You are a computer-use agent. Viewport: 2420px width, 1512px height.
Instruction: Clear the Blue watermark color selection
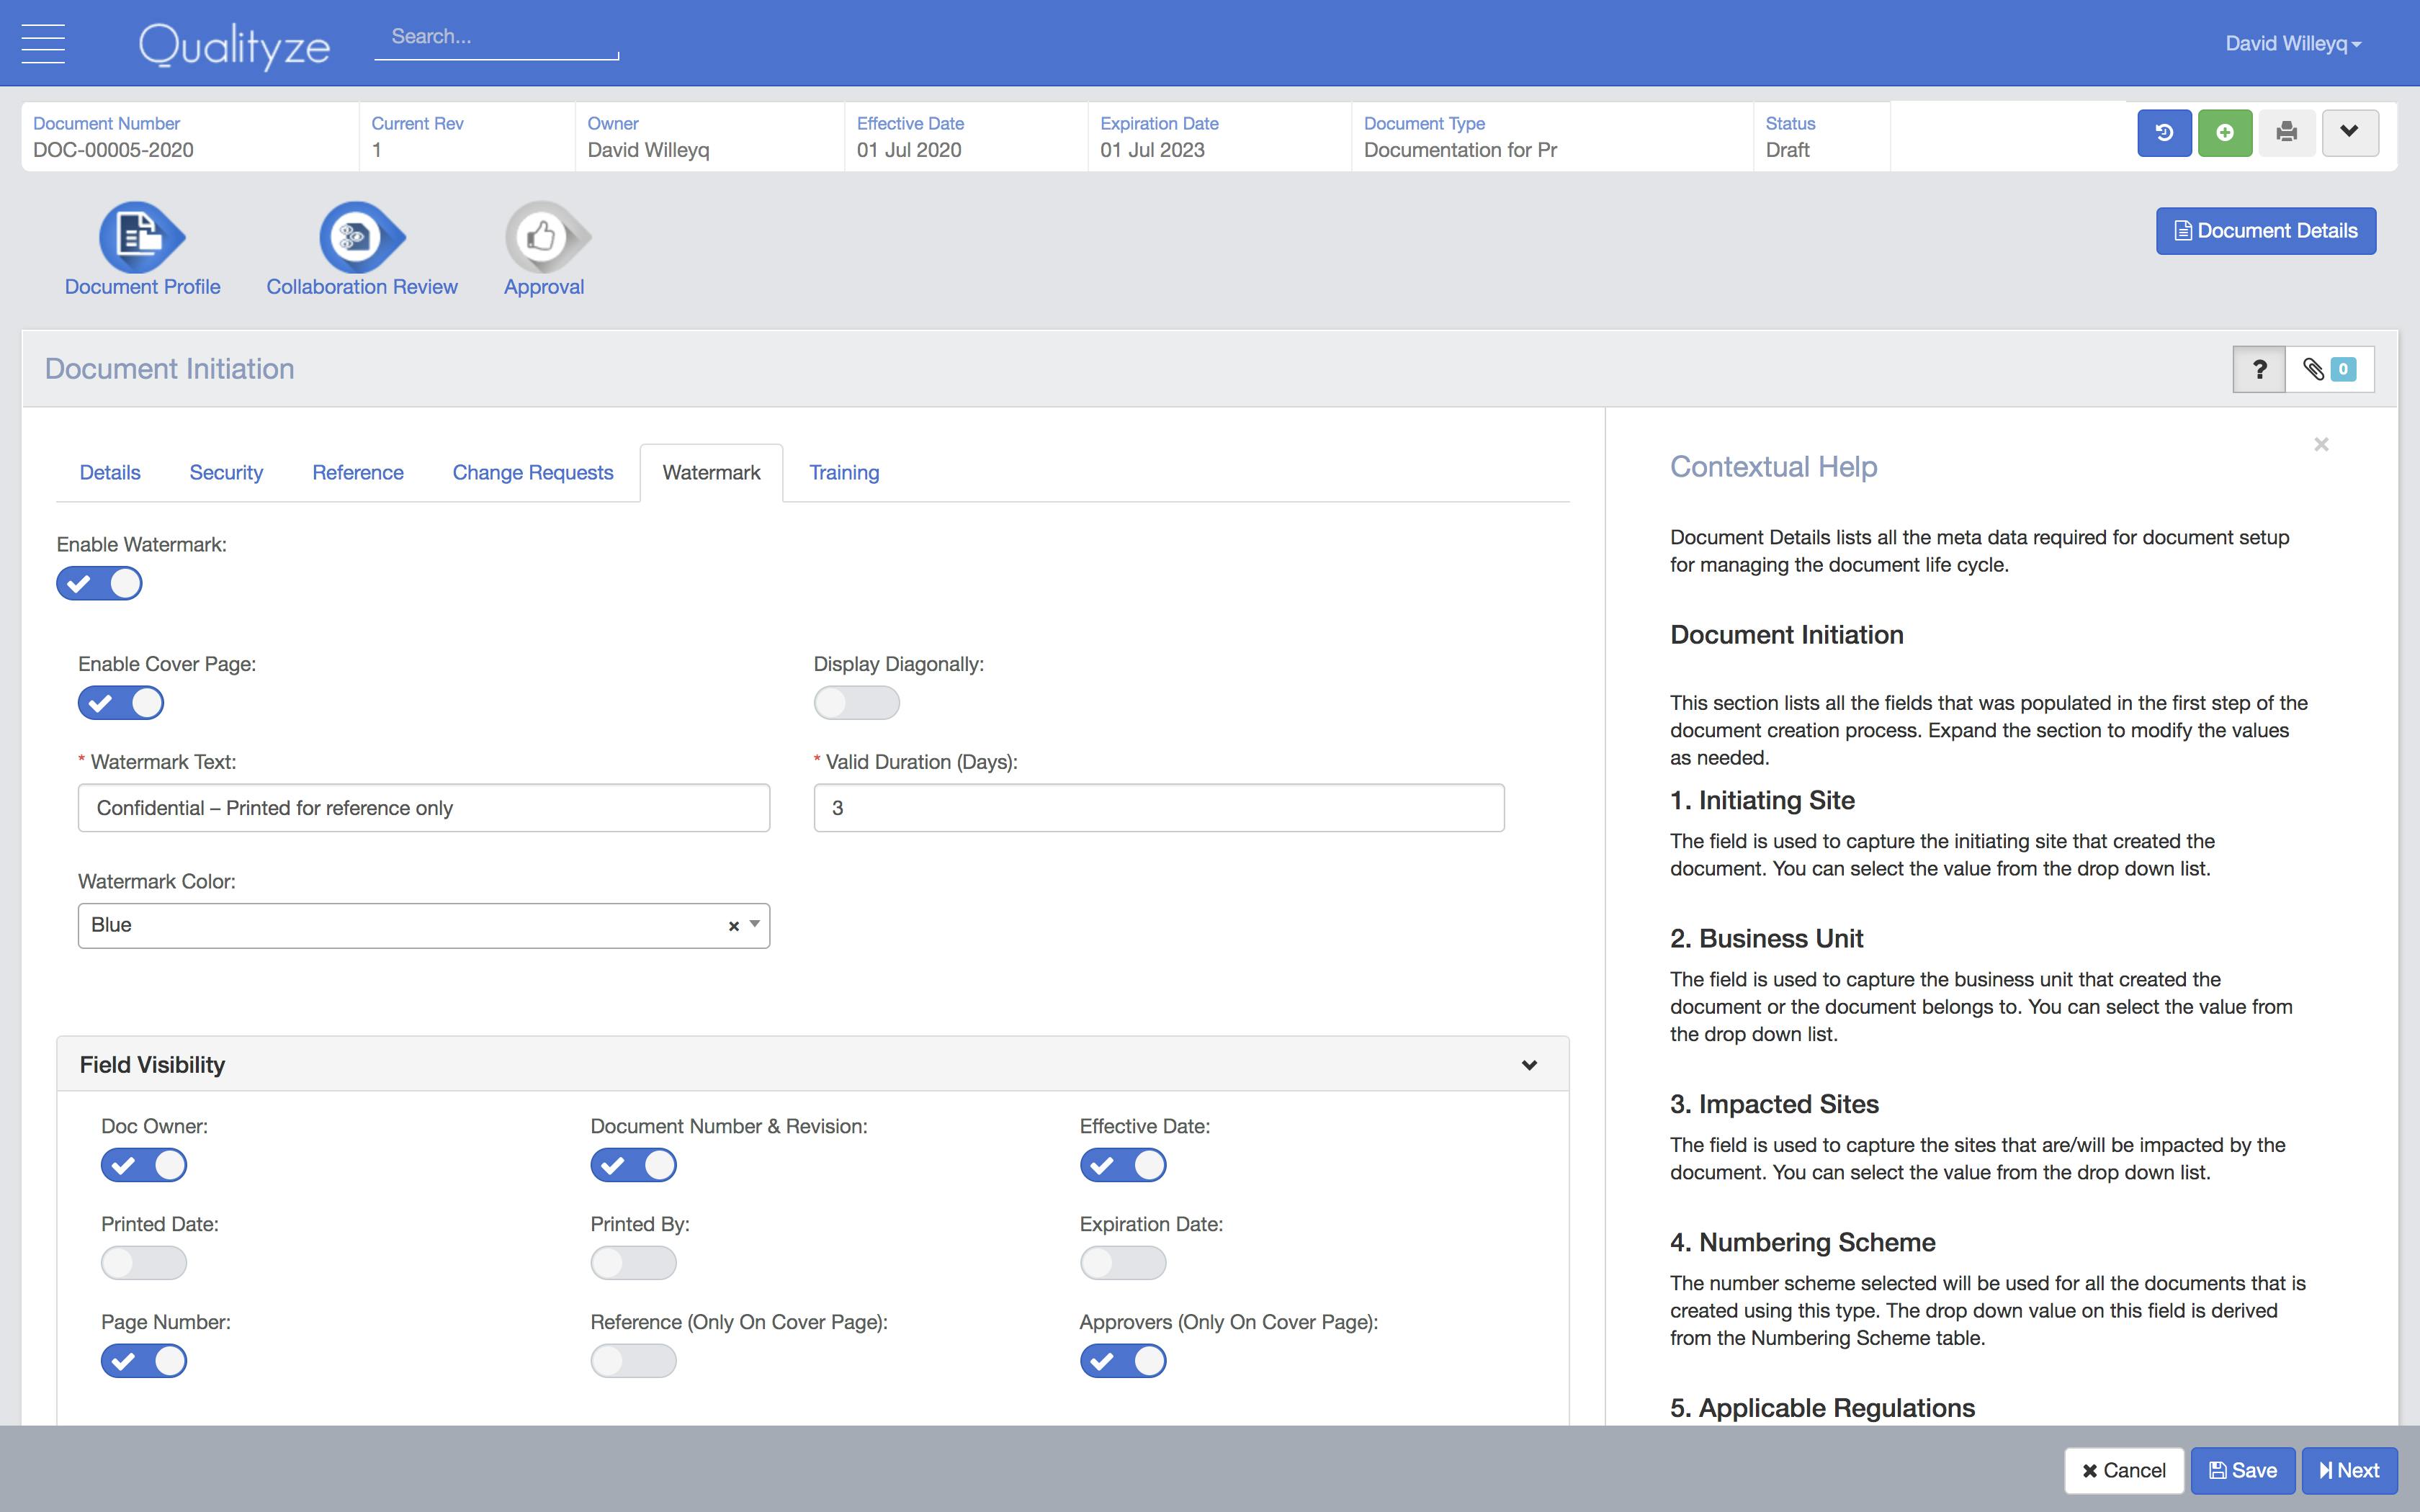[x=733, y=925]
